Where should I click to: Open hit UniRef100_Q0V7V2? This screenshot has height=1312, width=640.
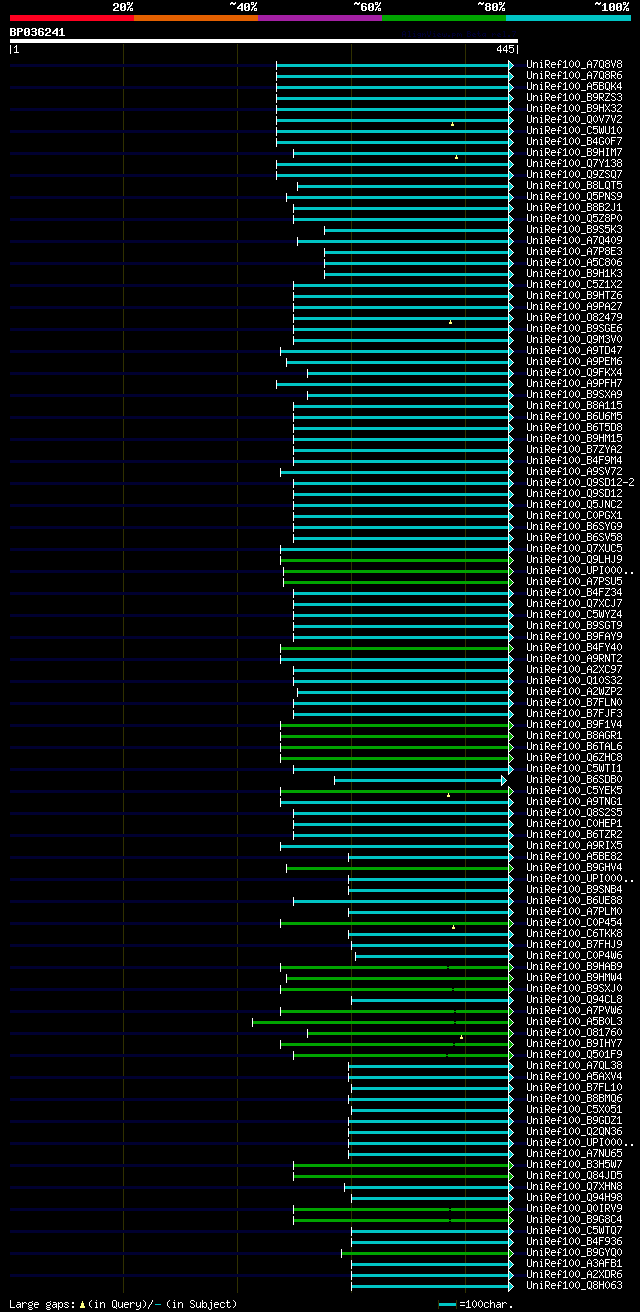tap(574, 120)
